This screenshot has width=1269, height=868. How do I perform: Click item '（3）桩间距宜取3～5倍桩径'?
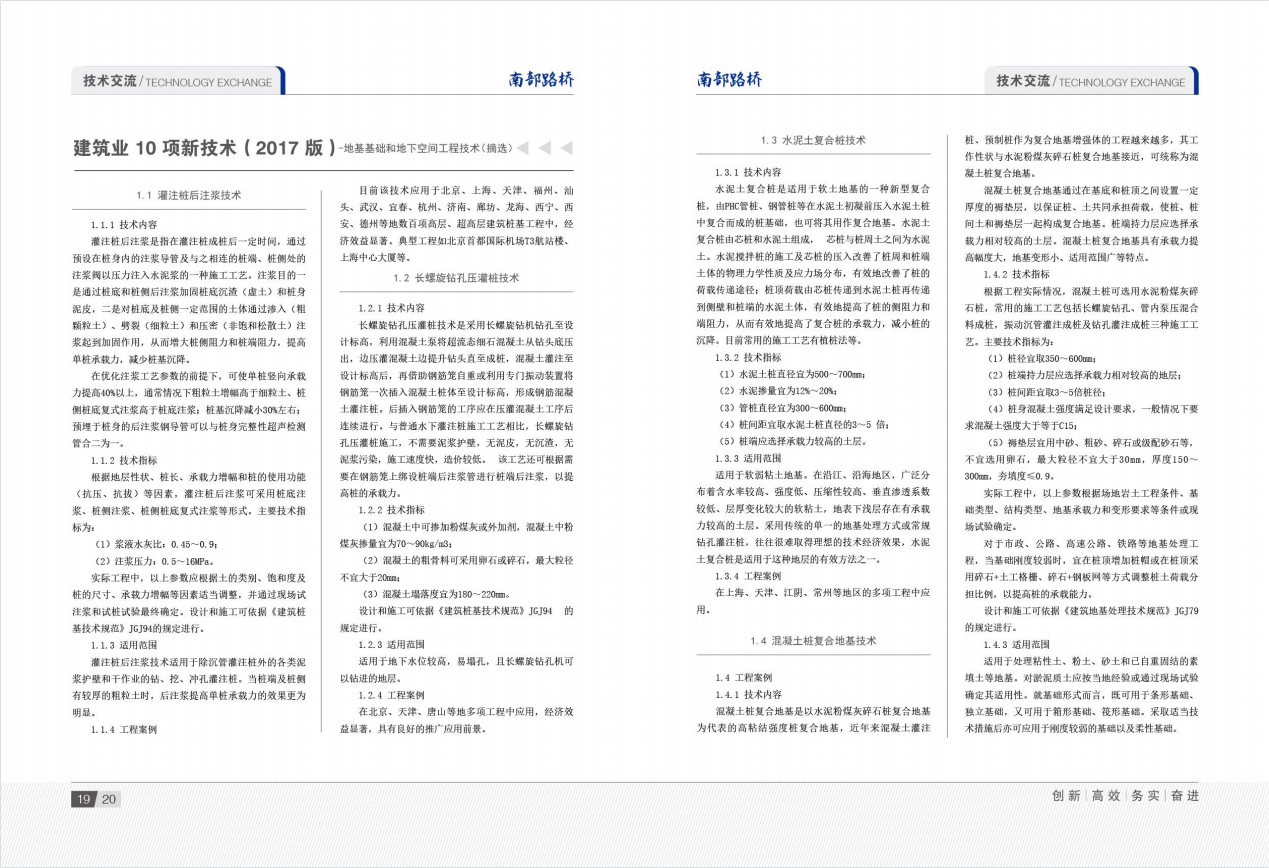click(x=1044, y=392)
